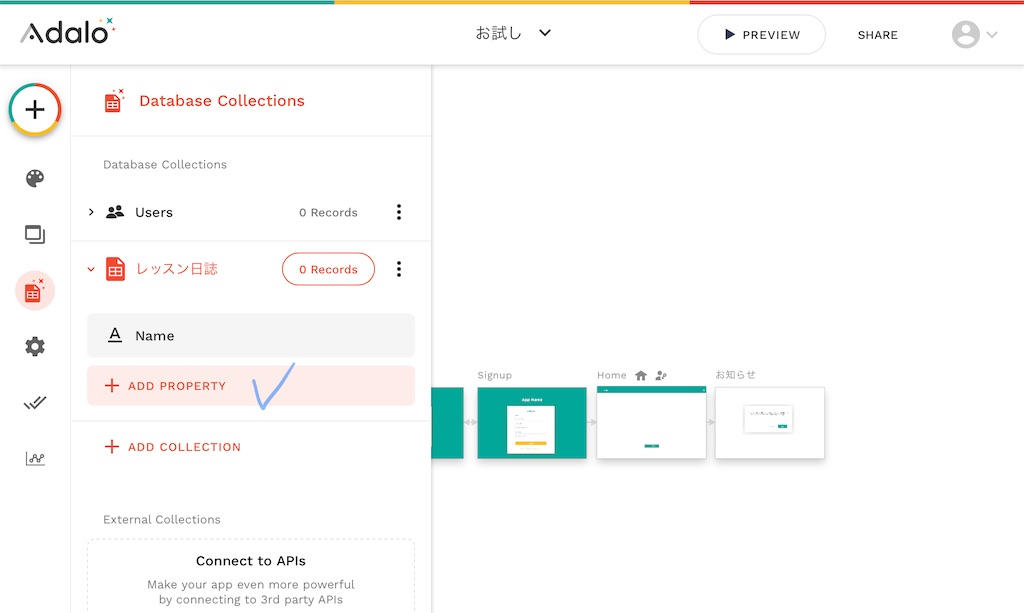The height and width of the screenshot is (613, 1024).
Task: Click the Database Collections header icon
Action: (114, 101)
